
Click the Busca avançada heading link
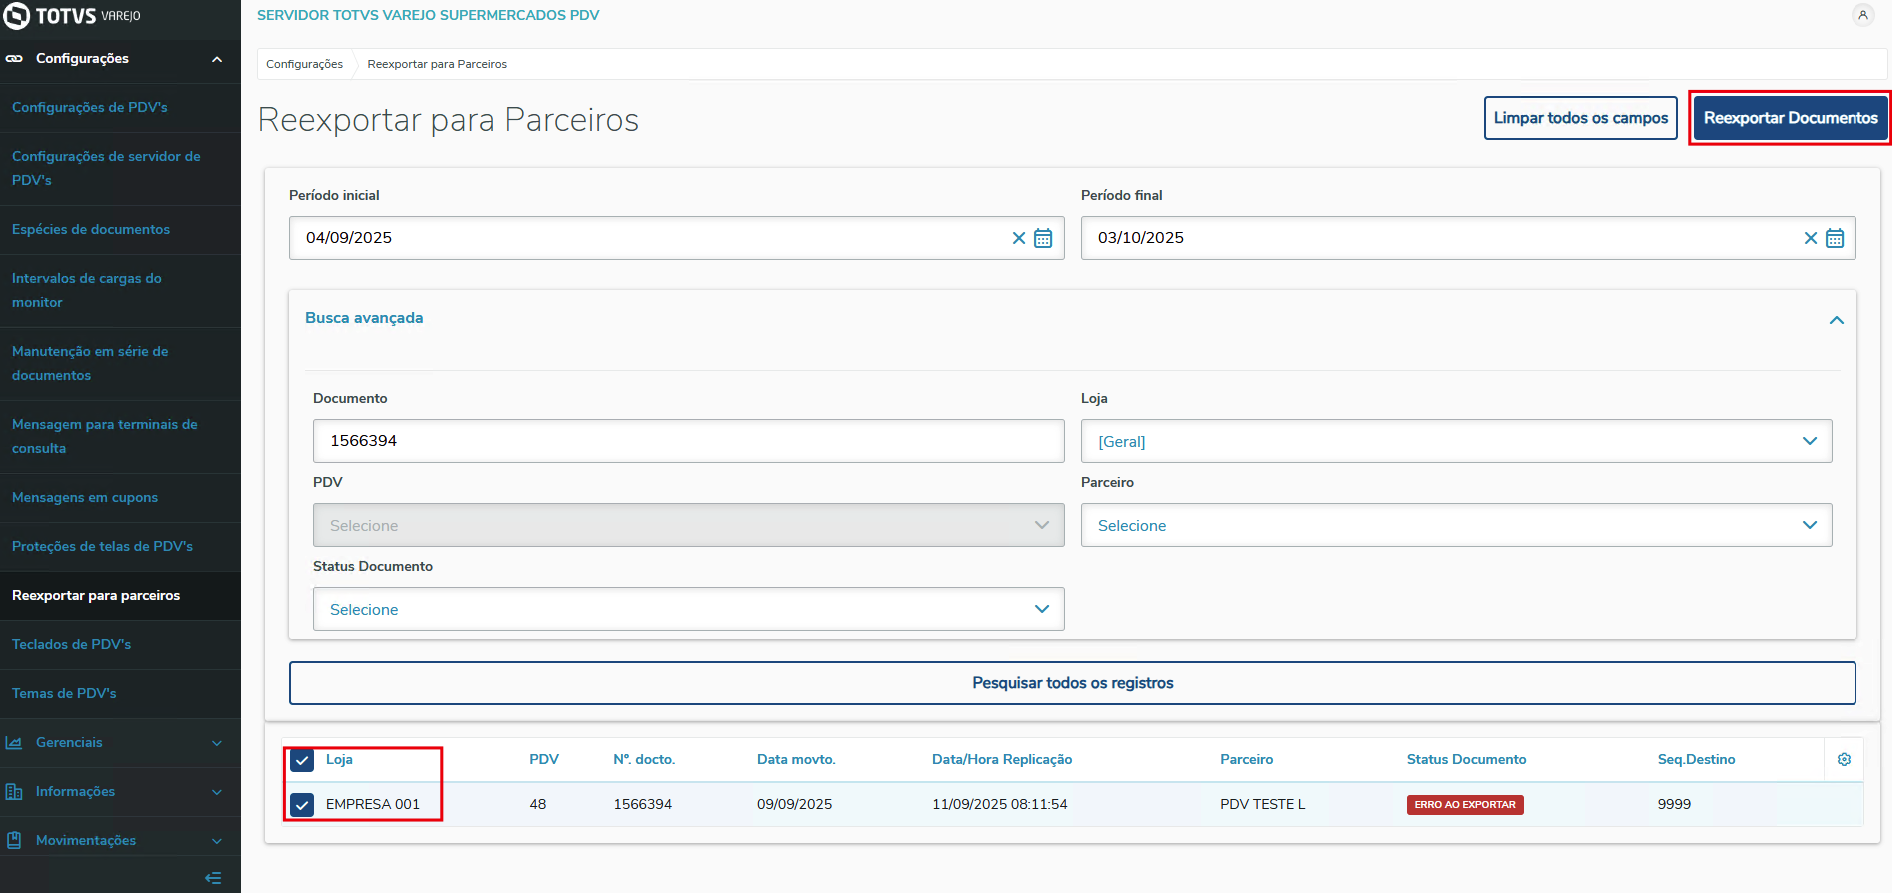pyautogui.click(x=364, y=318)
